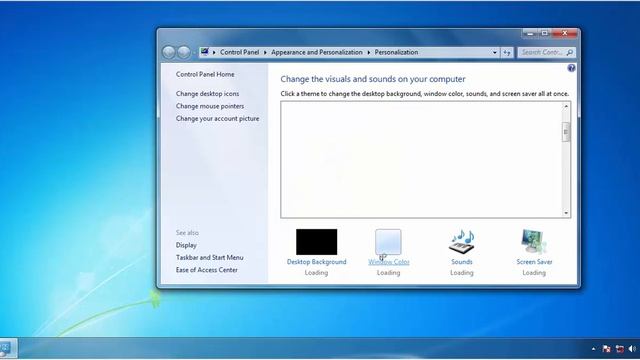This screenshot has width=640, height=360.
Task: Close the Personalization window
Action: (565, 33)
